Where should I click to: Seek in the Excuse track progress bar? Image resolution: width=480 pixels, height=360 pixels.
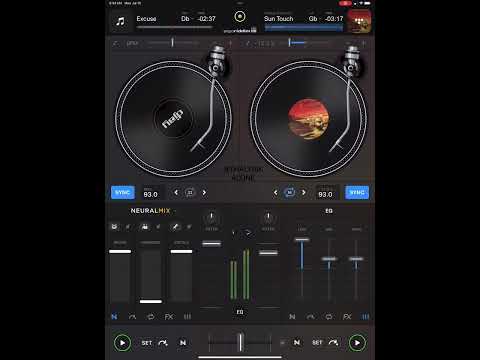(x=174, y=27)
